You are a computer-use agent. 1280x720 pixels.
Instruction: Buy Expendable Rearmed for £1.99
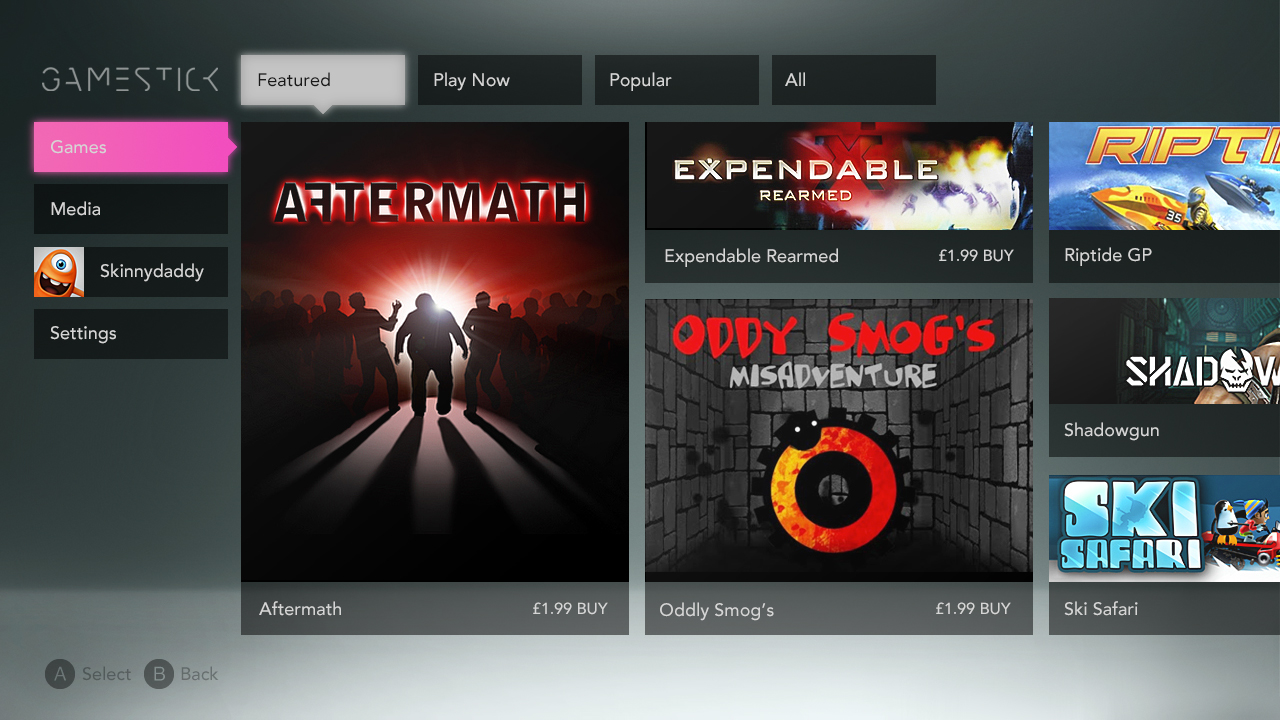click(x=976, y=256)
